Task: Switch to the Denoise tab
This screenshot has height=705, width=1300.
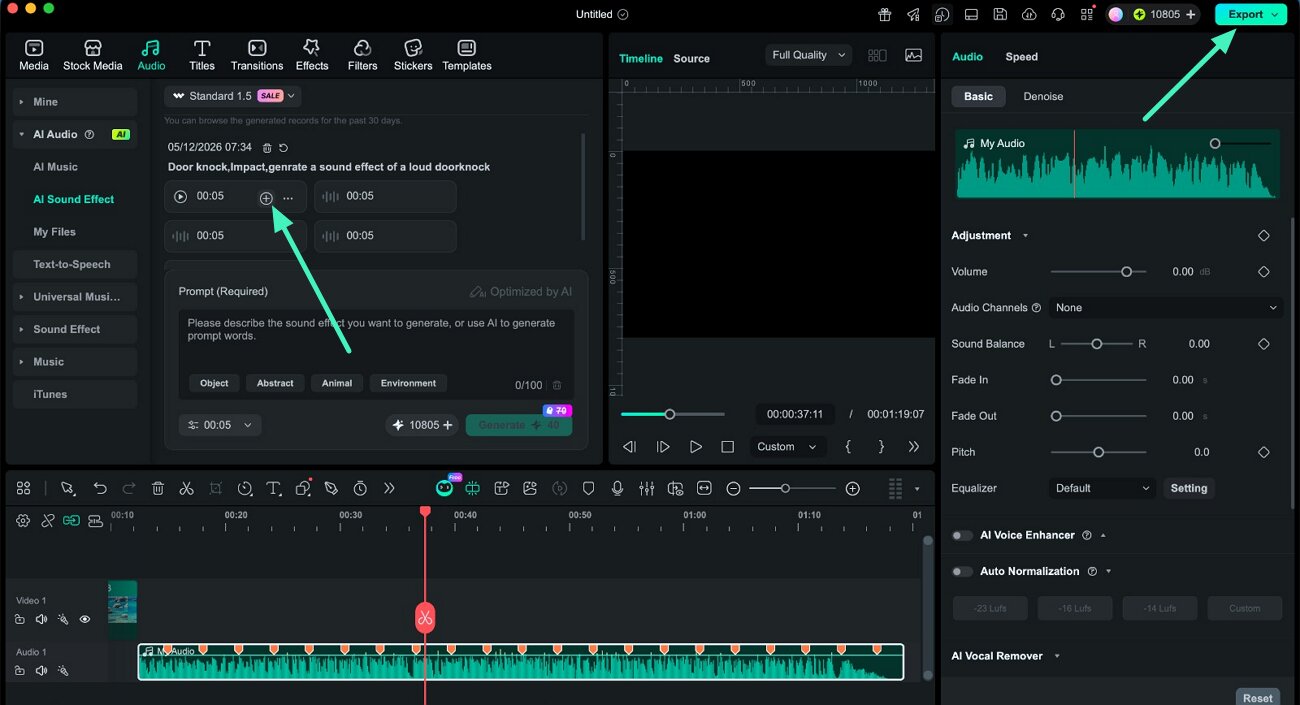Action: [1043, 96]
